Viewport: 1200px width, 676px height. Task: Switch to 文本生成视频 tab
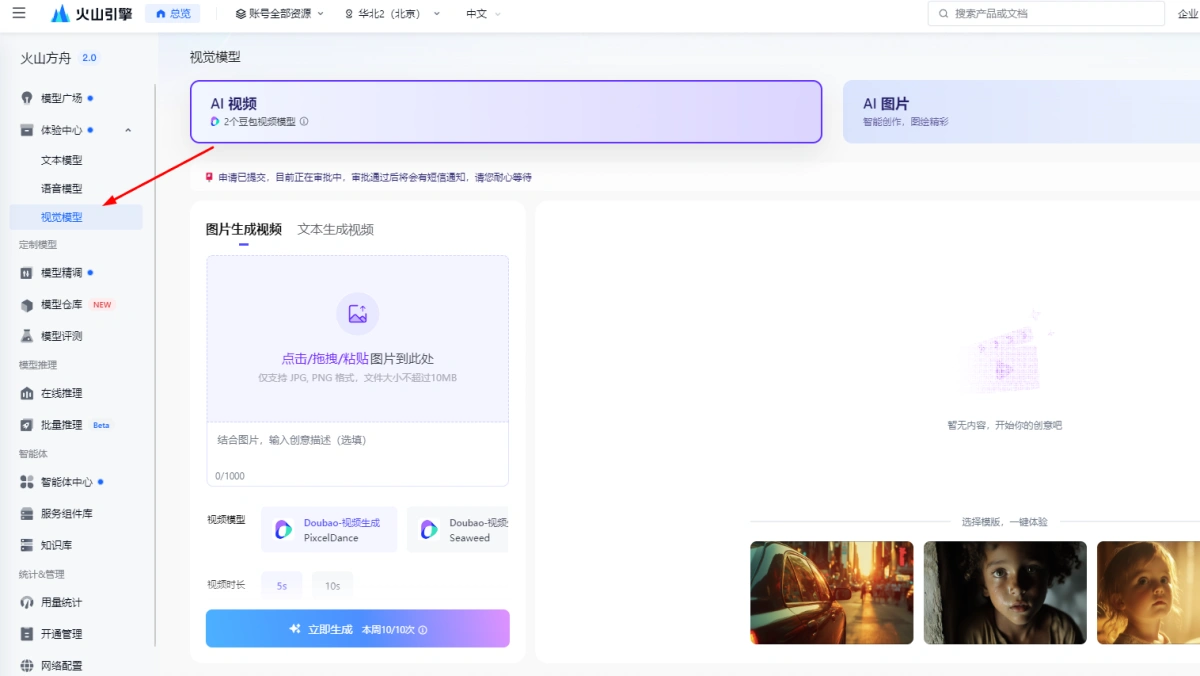click(336, 229)
